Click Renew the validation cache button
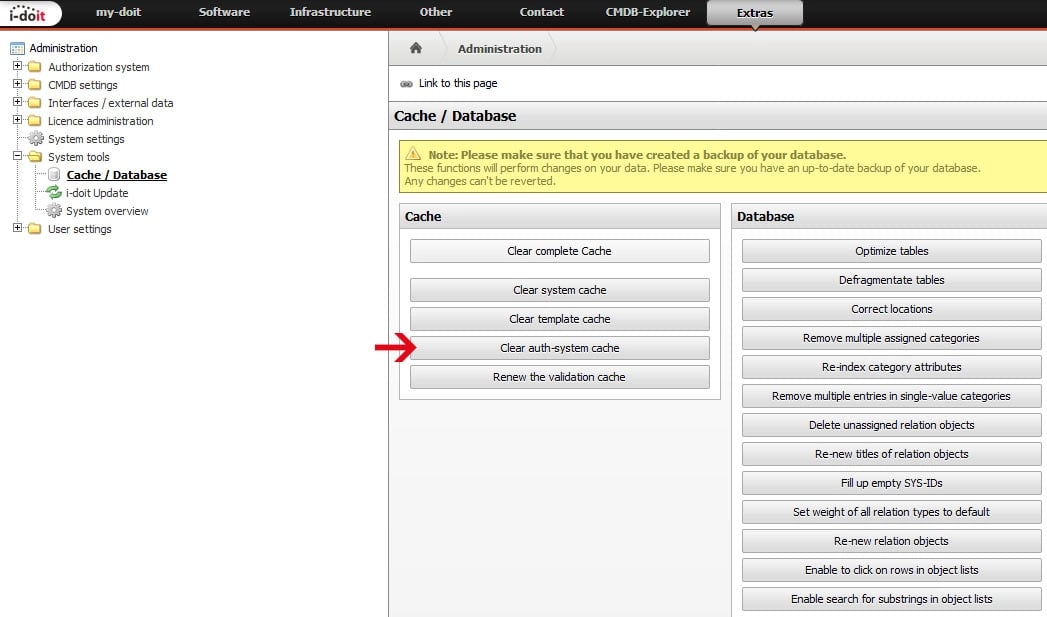This screenshot has width=1047, height=617. click(560, 377)
